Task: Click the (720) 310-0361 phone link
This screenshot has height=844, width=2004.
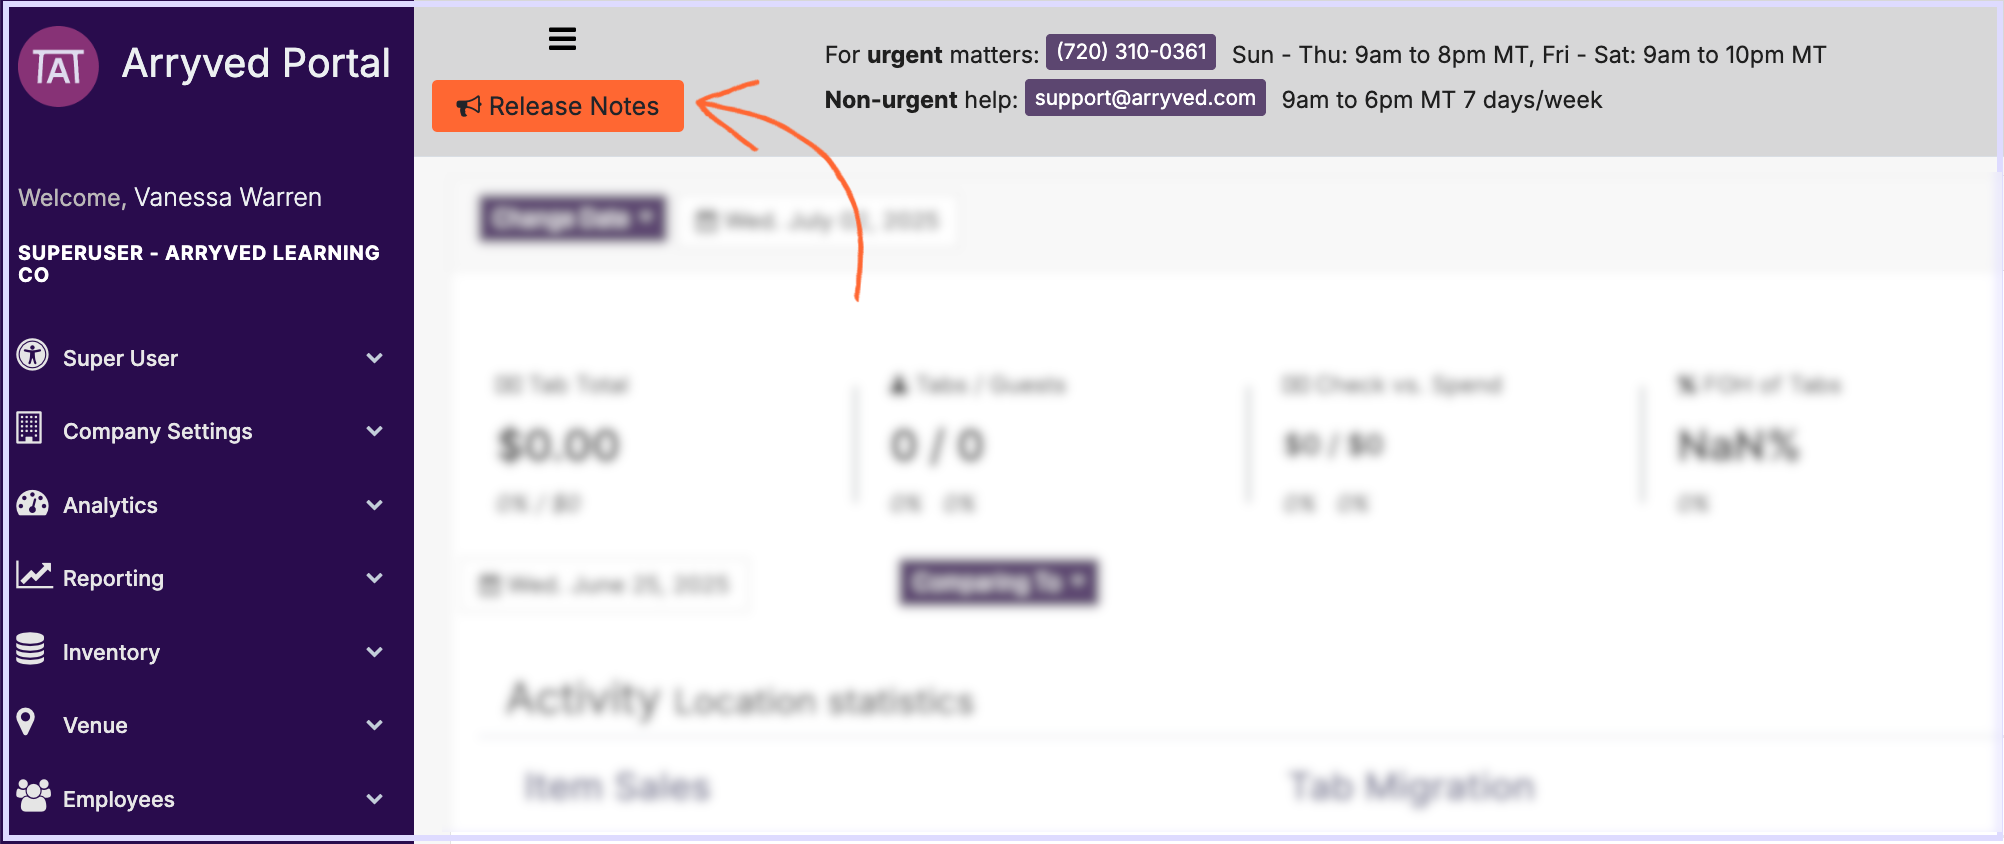Action: [1131, 52]
